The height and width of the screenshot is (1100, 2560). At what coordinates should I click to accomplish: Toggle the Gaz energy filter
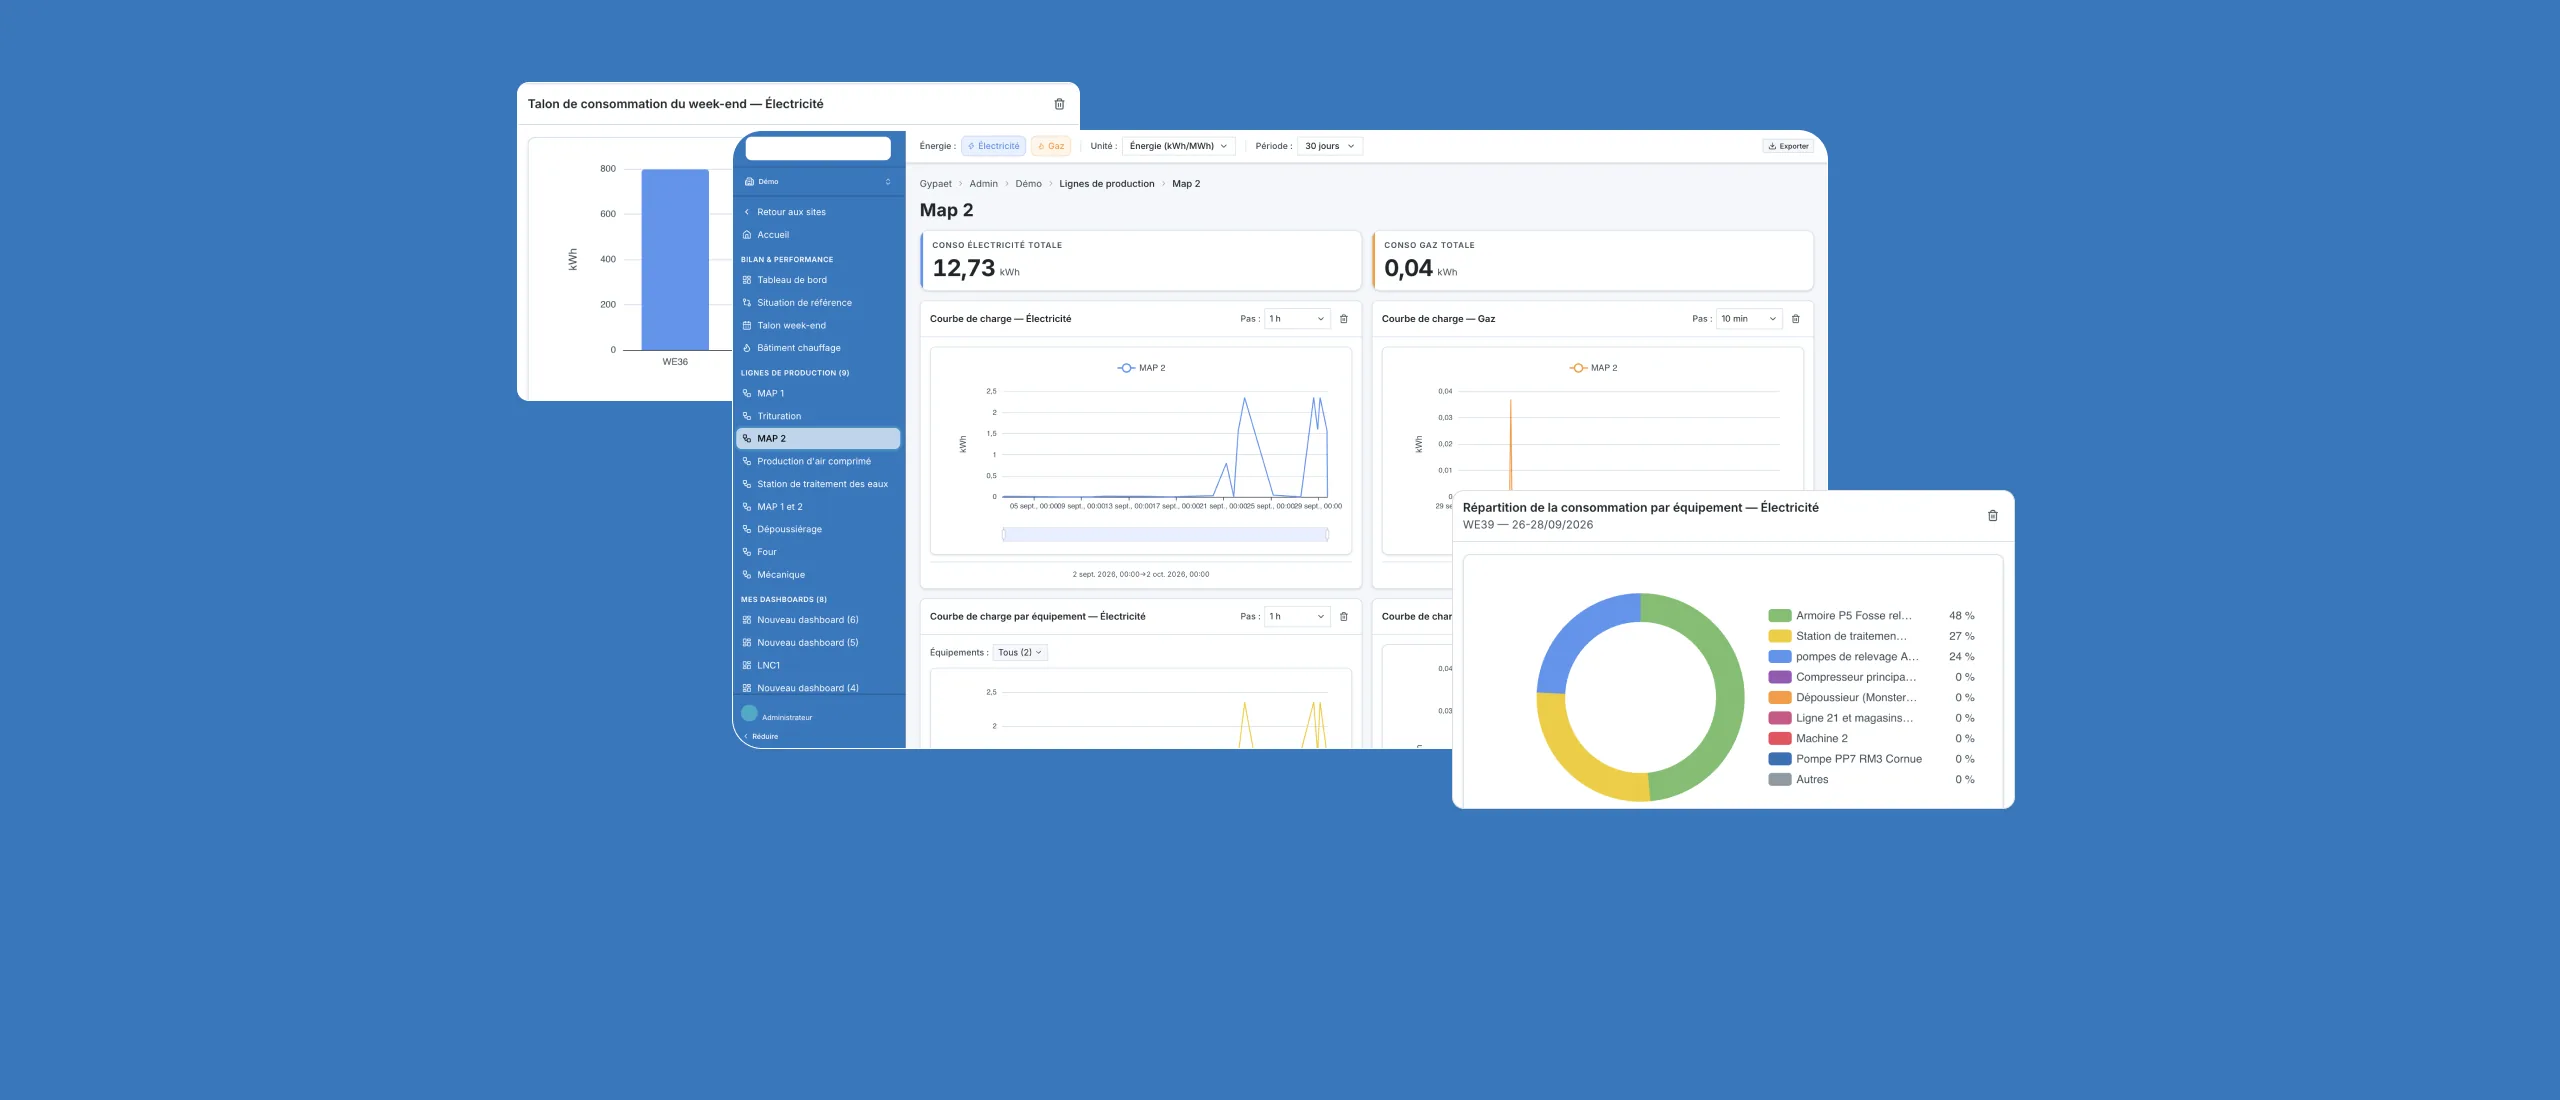[1051, 146]
